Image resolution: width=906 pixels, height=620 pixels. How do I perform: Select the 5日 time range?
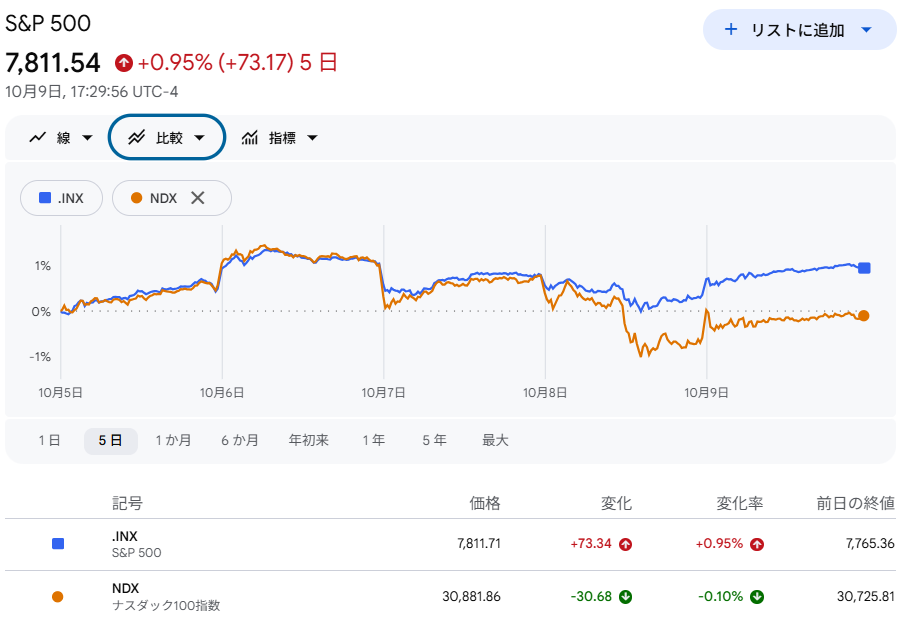[110, 440]
